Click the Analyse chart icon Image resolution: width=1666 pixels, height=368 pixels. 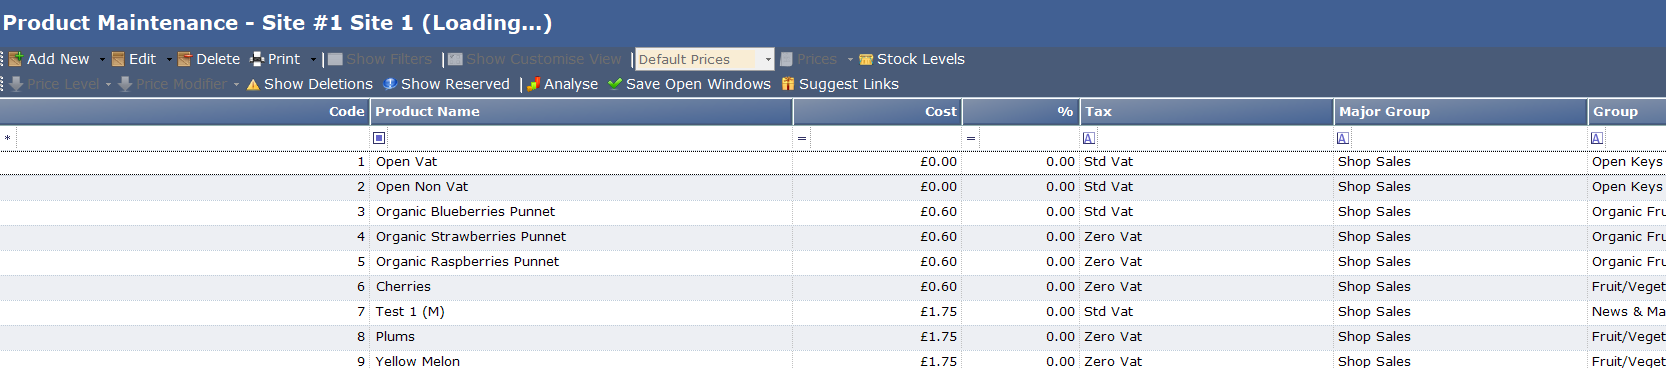pyautogui.click(x=533, y=84)
